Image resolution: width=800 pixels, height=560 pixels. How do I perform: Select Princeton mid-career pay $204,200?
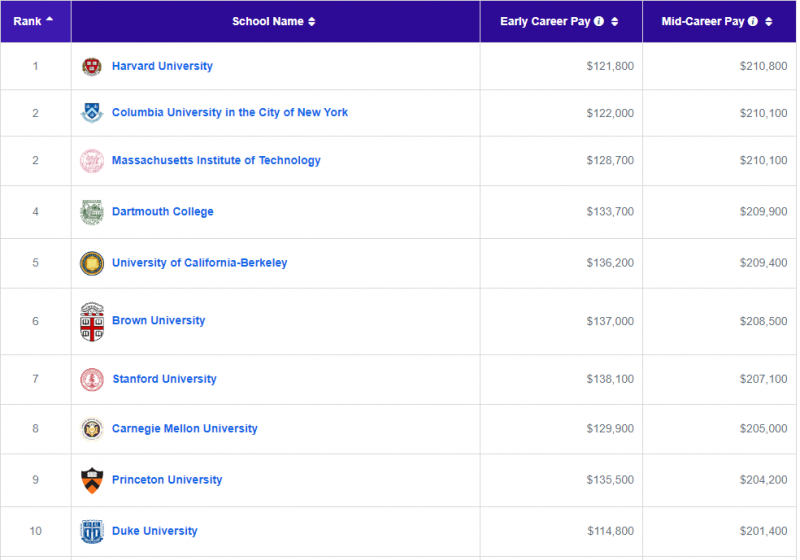pos(763,480)
